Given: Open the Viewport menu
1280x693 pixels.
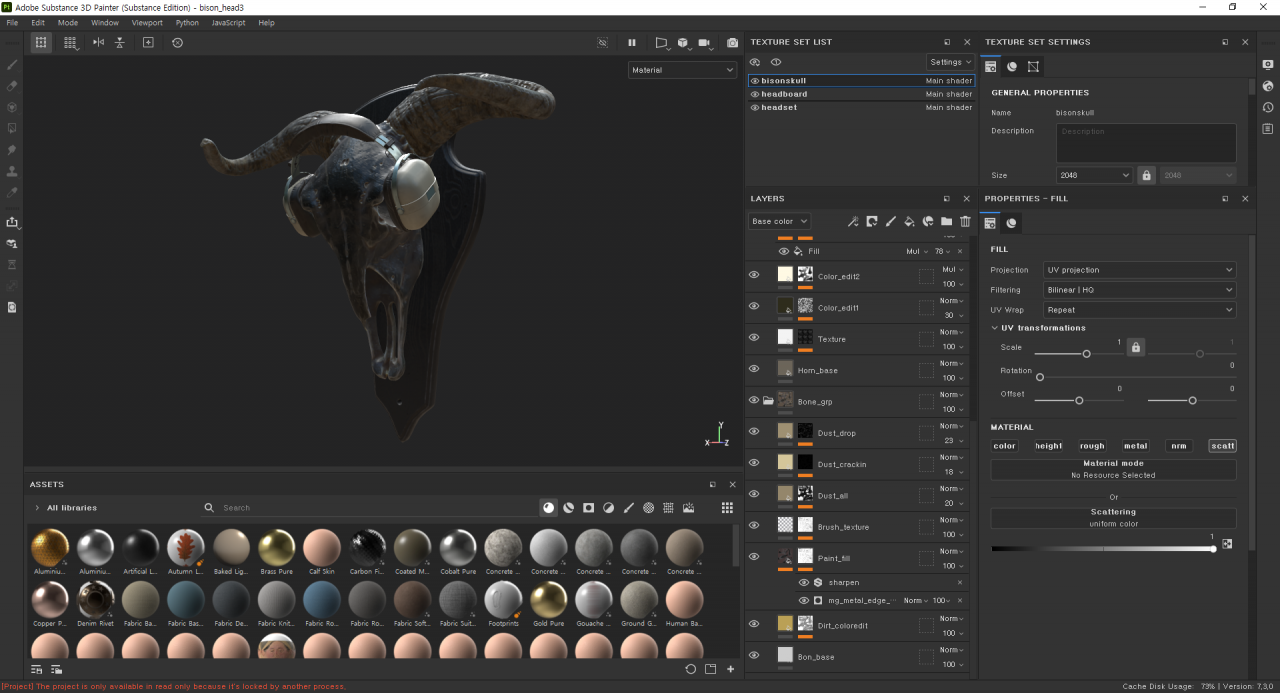Looking at the screenshot, I should click(x=146, y=22).
